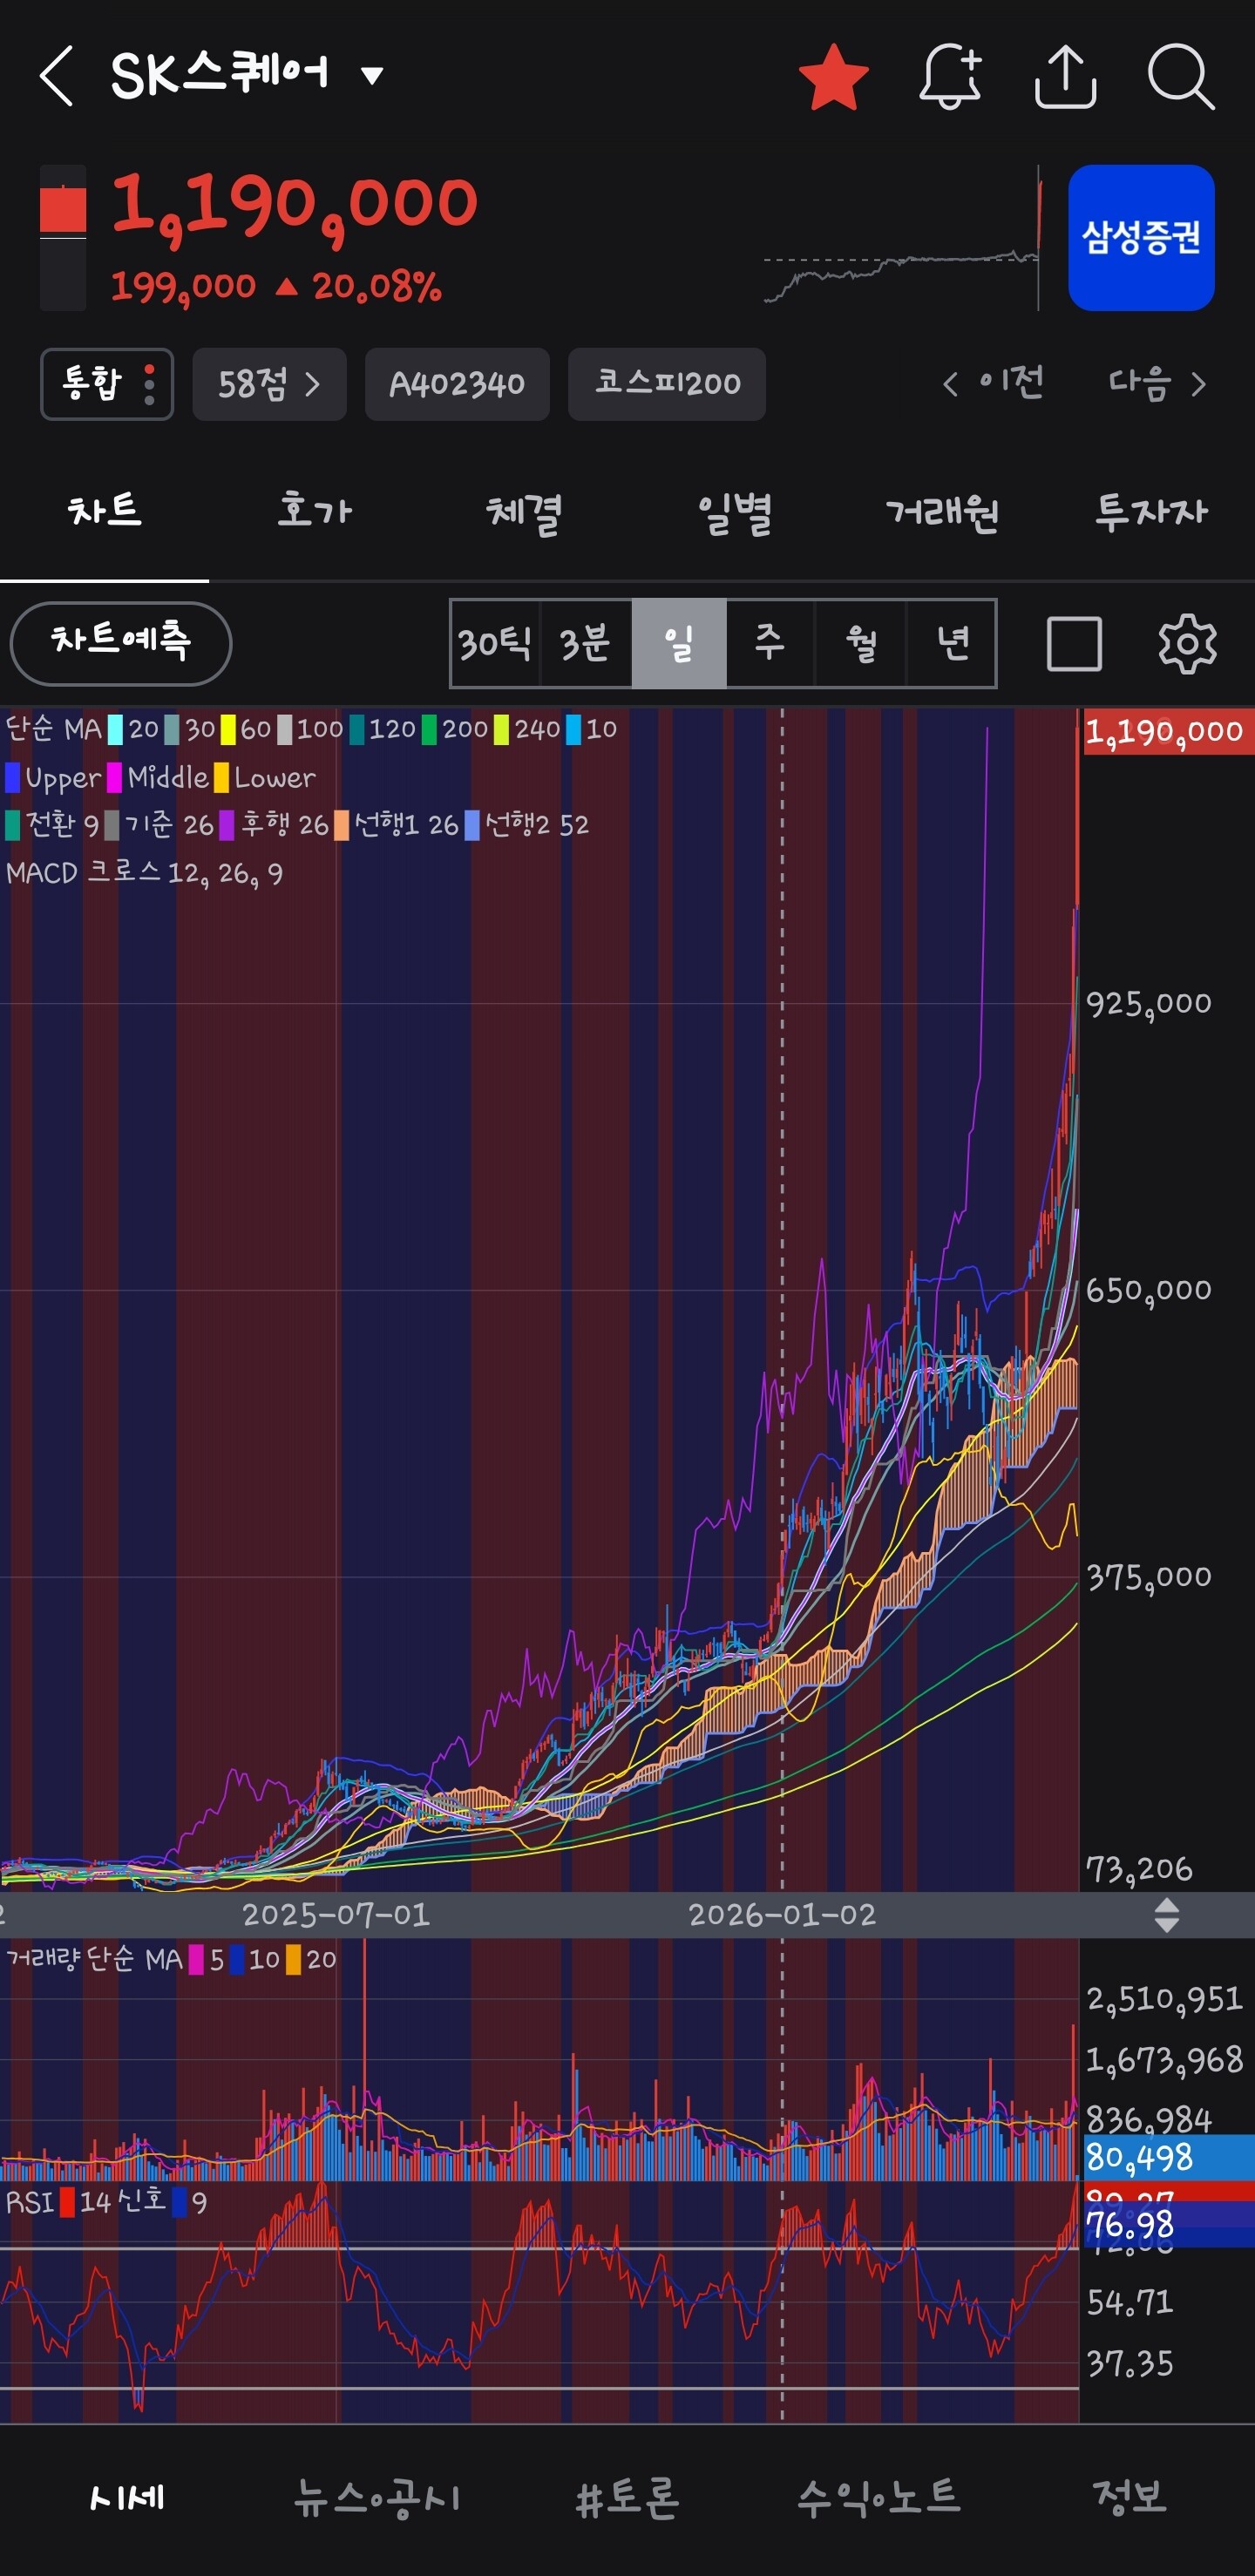Screen dimensions: 1255x2576
Task: Tap the A402340 stock code chip
Action: [457, 384]
